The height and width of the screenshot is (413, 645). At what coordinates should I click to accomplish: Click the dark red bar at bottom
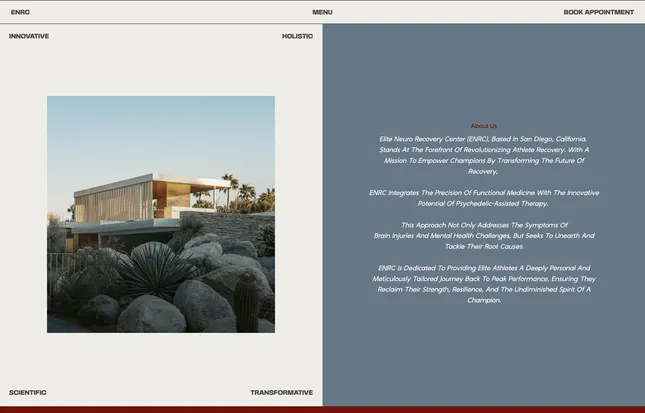[x=322, y=409]
